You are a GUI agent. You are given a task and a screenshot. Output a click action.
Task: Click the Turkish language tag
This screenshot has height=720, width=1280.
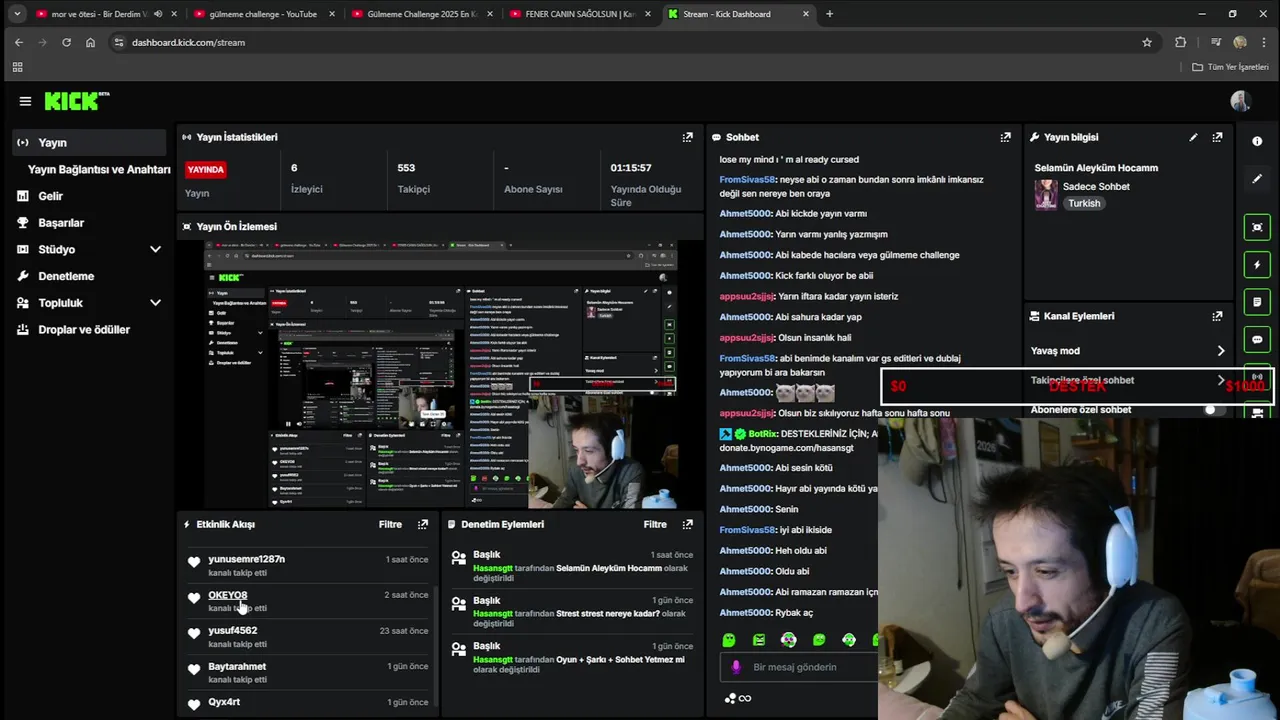pyautogui.click(x=1083, y=203)
